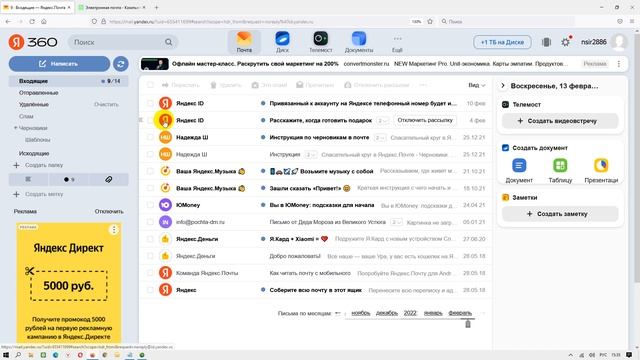Open the Вид view dropdown
This screenshot has height=360, width=640.
pos(477,85)
